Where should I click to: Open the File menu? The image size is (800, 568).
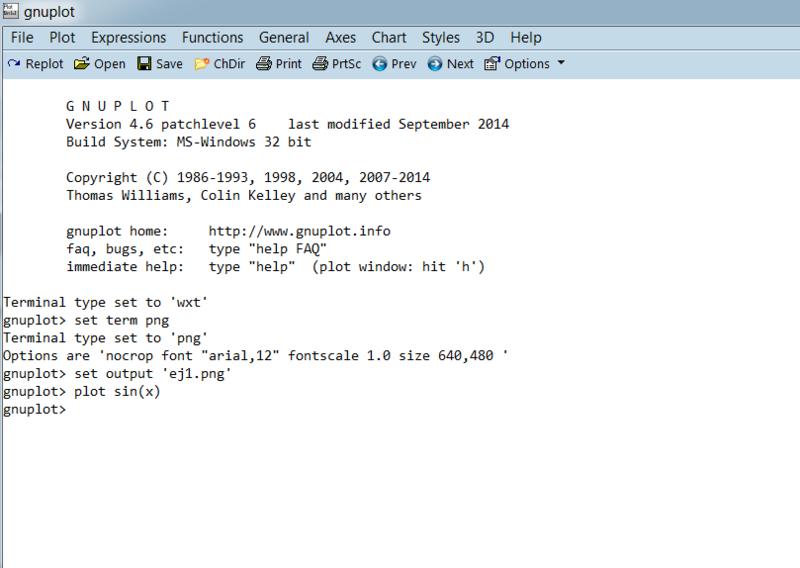22,38
